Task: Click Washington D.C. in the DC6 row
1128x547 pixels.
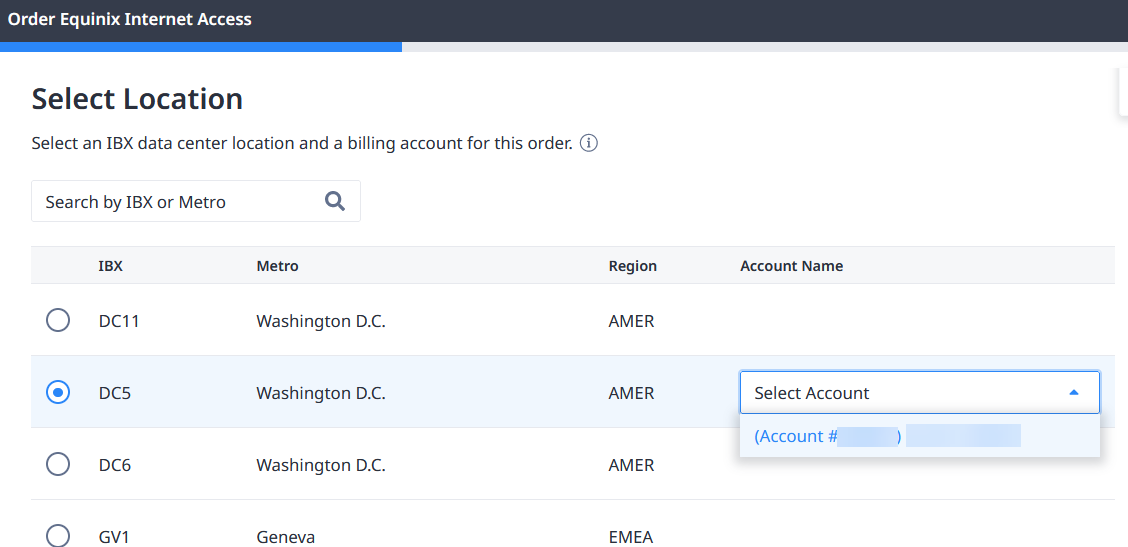Action: pos(321,465)
